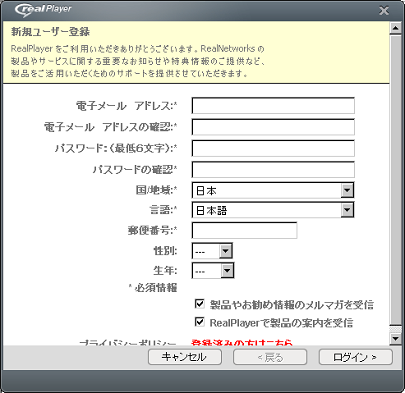Click the vertical scrollbar thumb

point(396,180)
